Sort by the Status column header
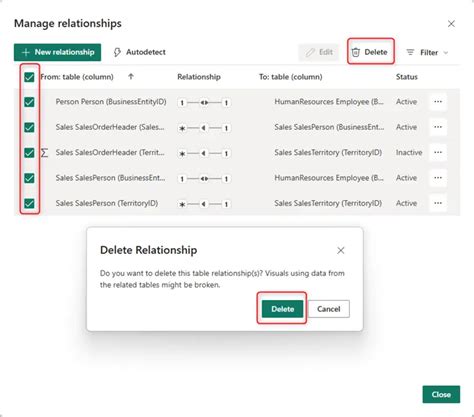The width and height of the screenshot is (474, 417). coord(407,77)
